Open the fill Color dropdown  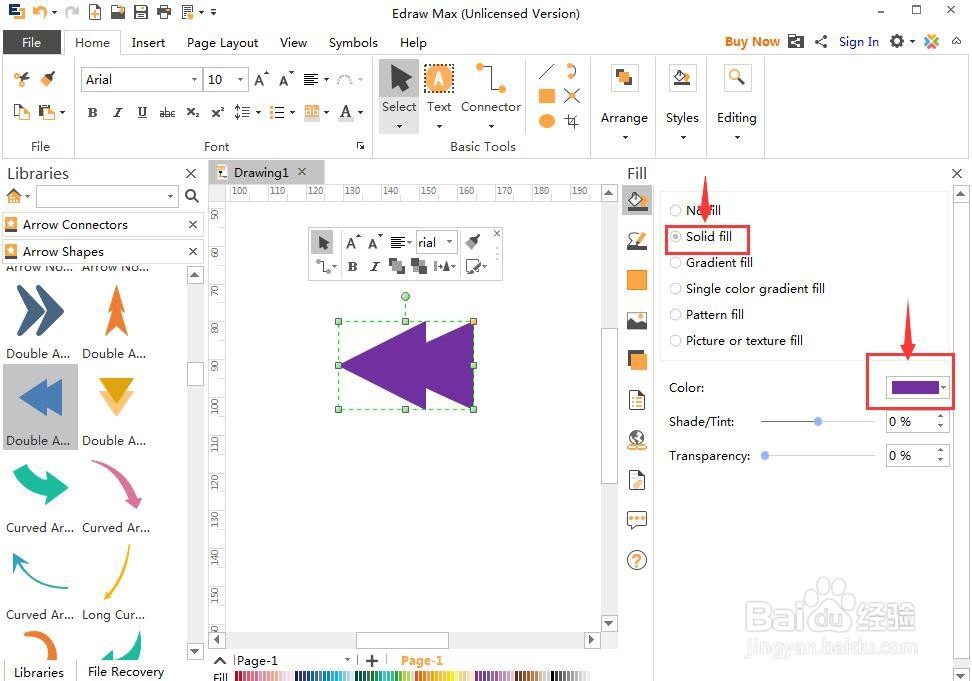click(943, 388)
